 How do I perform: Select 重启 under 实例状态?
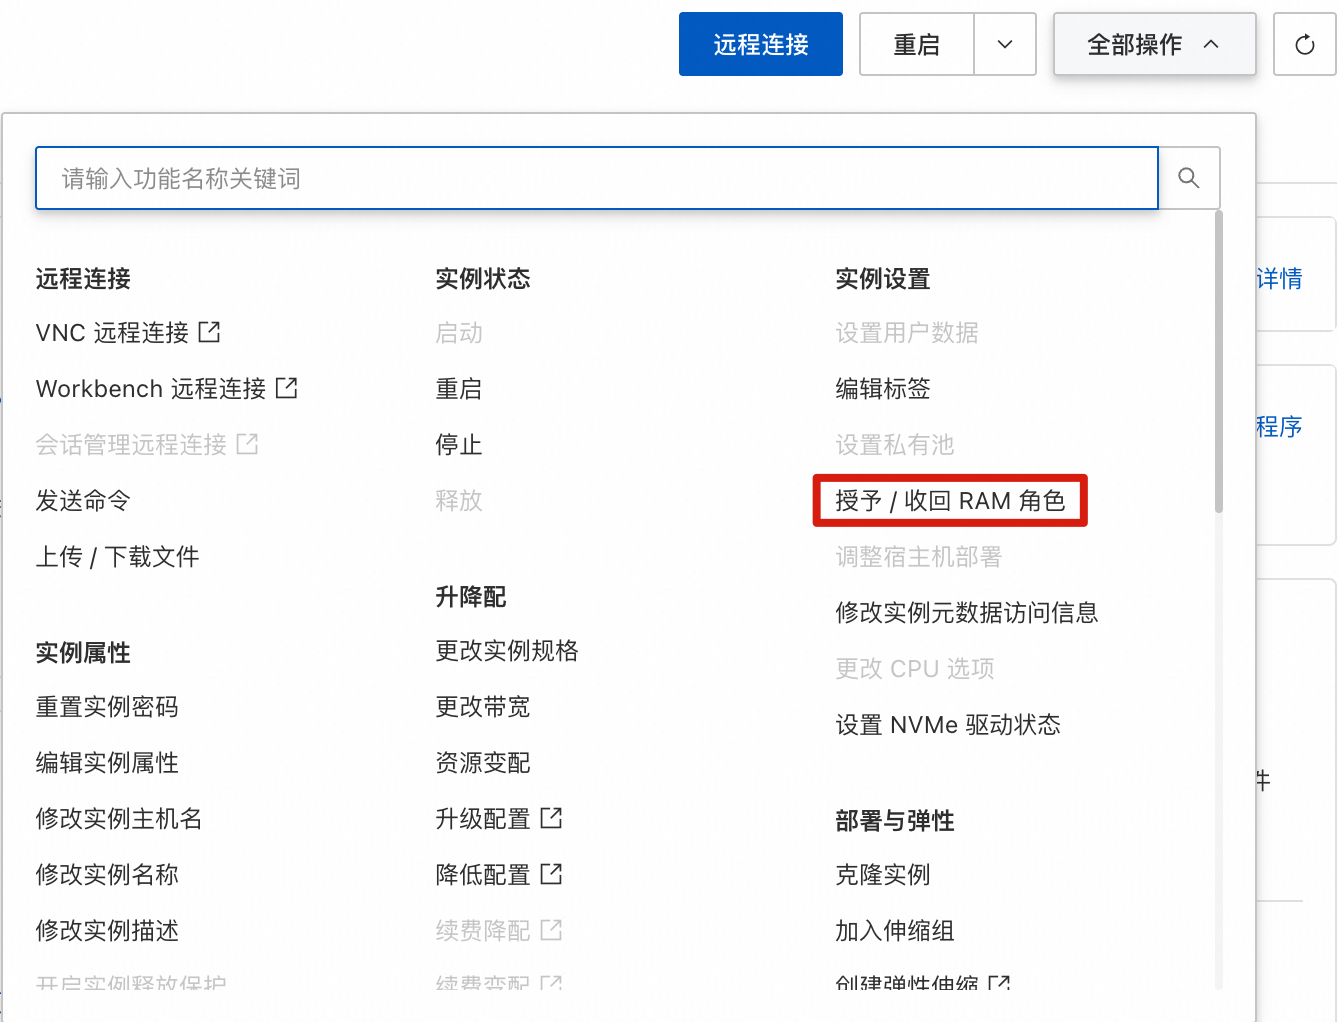click(459, 388)
